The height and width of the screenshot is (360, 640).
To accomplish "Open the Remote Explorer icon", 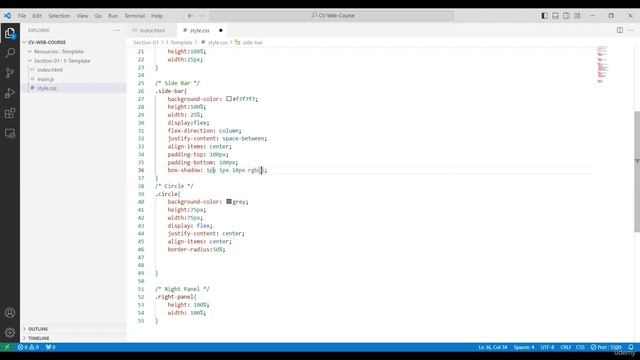I will click(10, 133).
